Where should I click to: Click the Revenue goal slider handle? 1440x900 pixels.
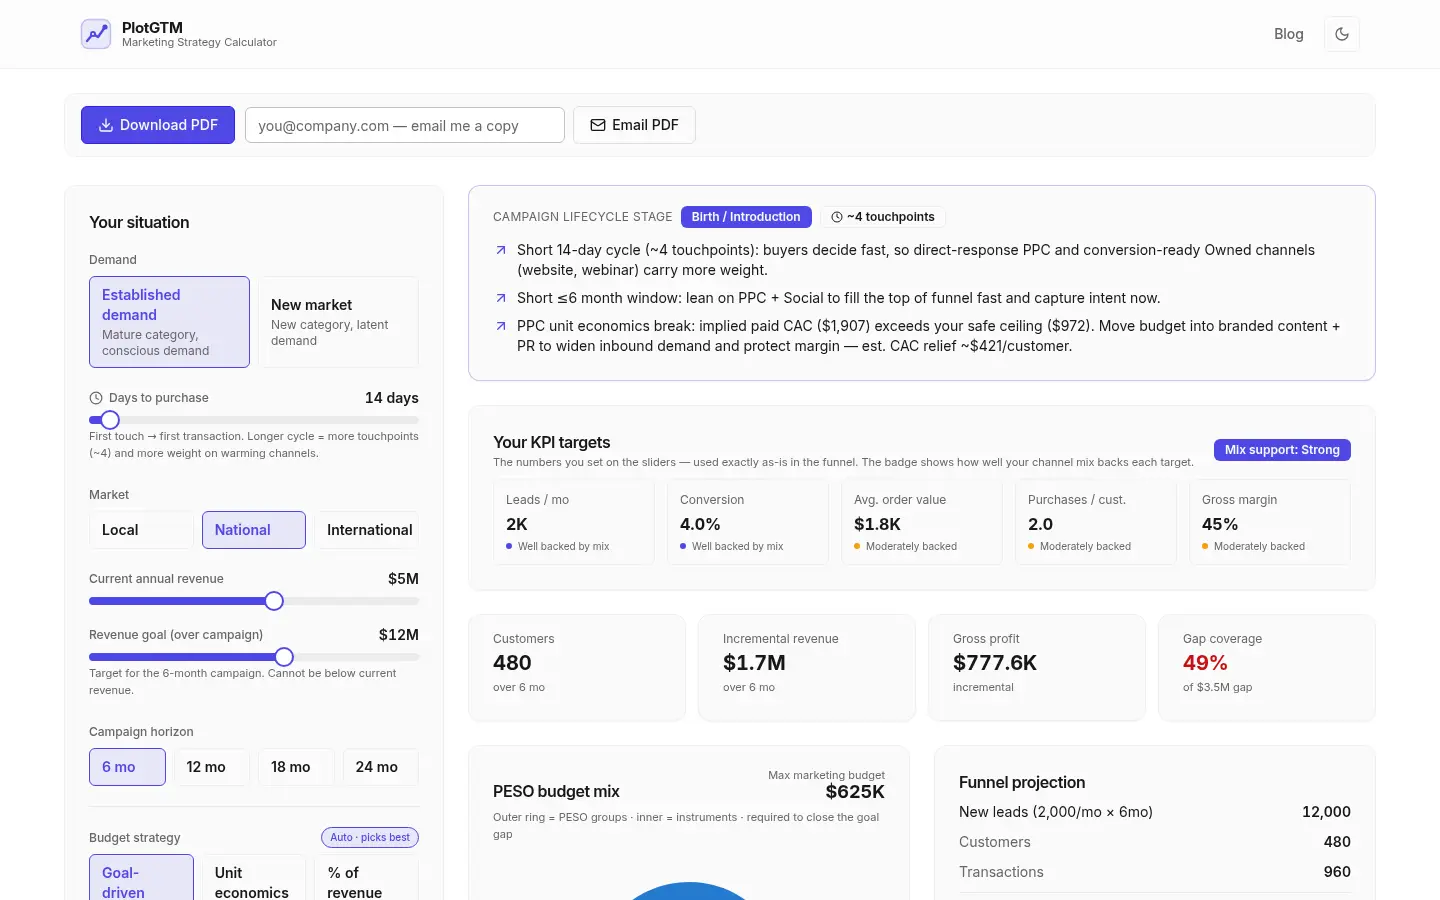tap(284, 657)
